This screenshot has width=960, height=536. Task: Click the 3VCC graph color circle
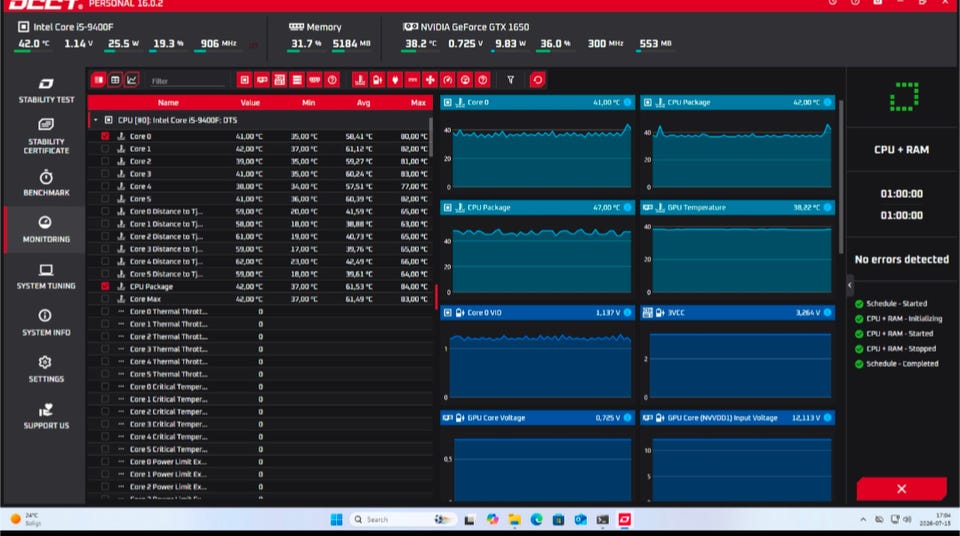[x=828, y=312]
